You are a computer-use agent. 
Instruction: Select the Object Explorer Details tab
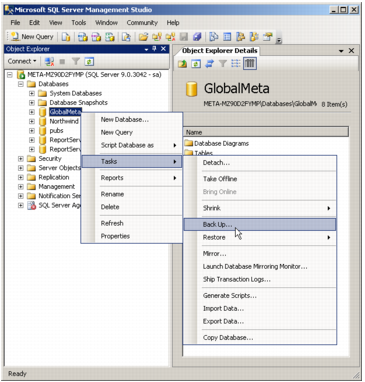220,51
